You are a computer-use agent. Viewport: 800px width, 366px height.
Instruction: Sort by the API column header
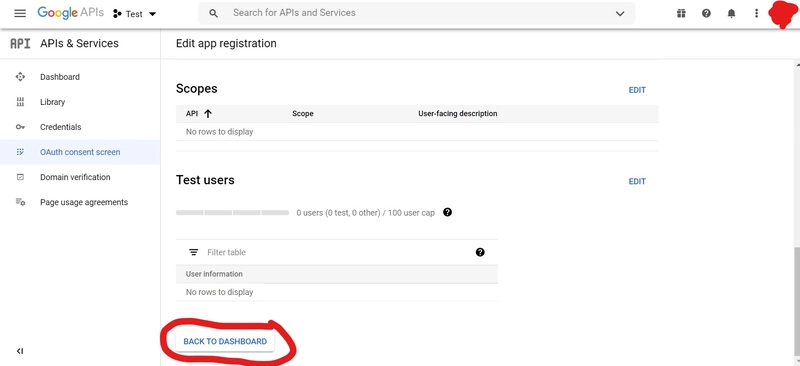pos(192,113)
